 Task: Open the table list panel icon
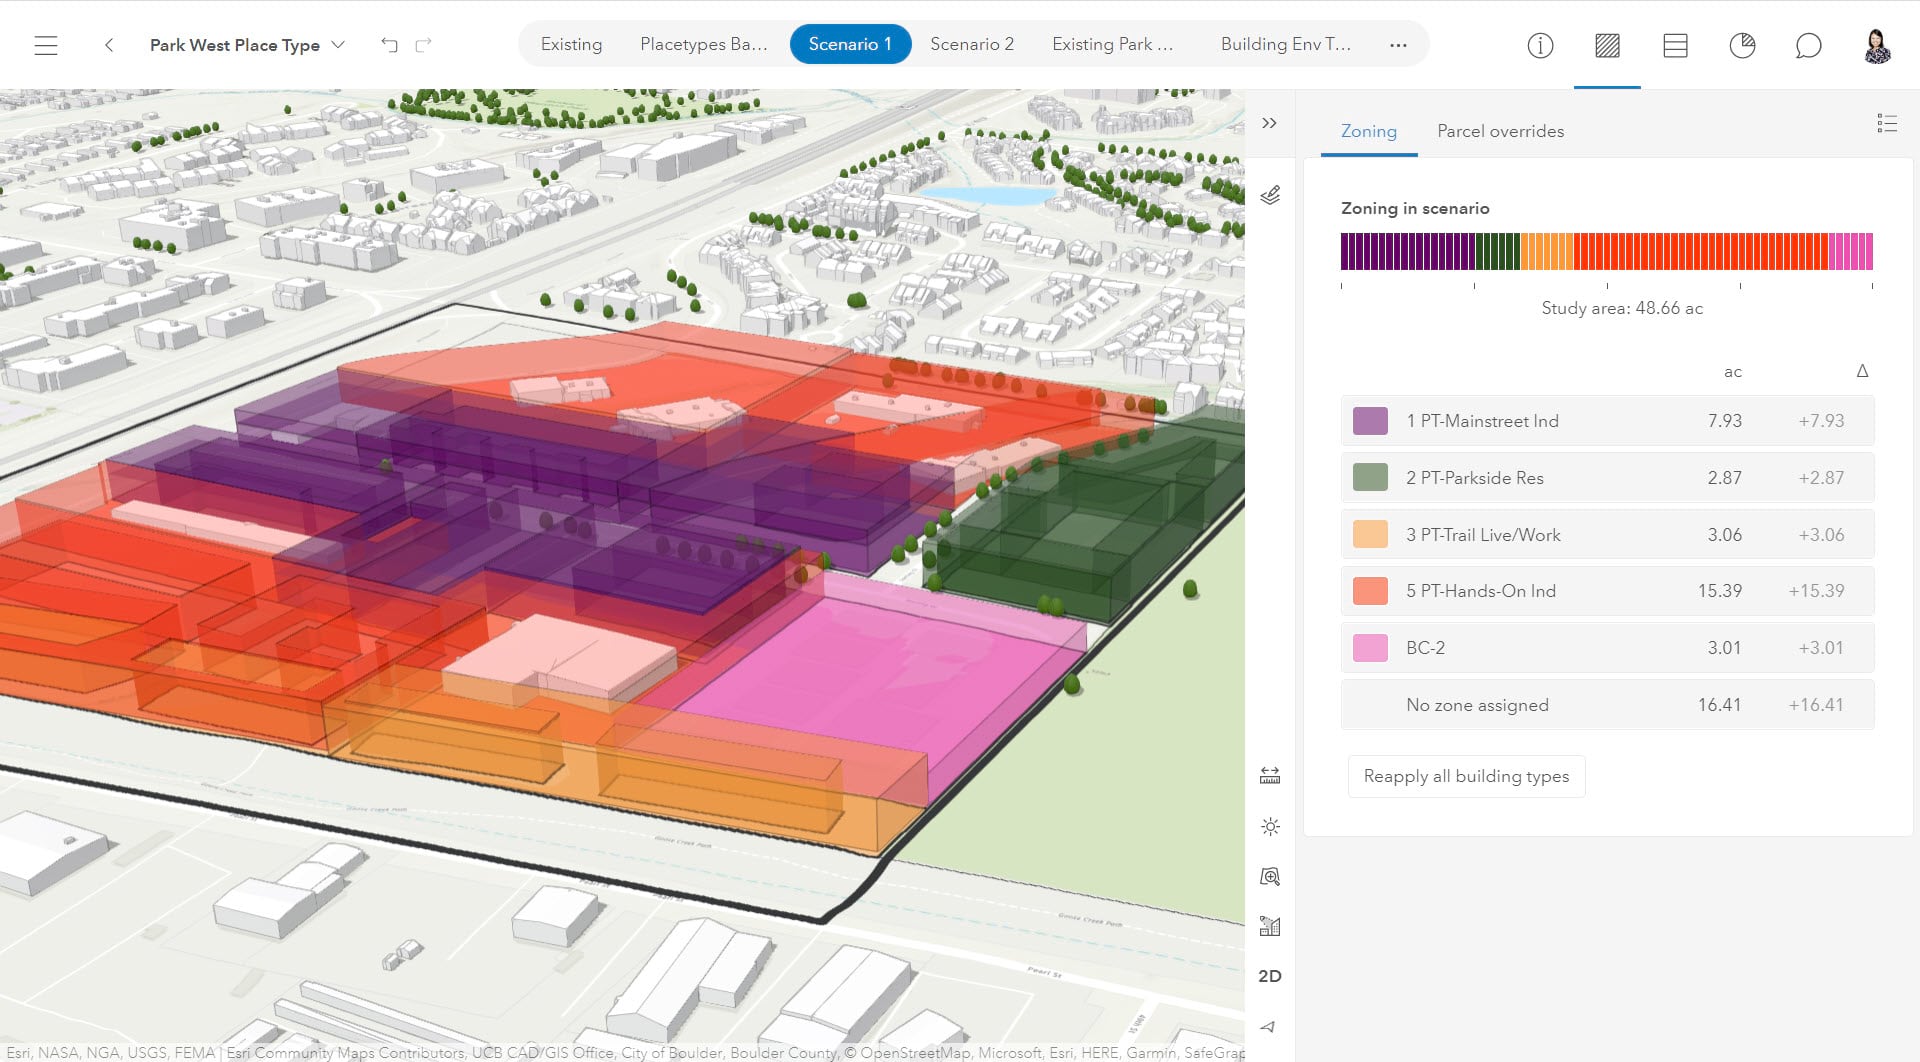[x=1675, y=46]
